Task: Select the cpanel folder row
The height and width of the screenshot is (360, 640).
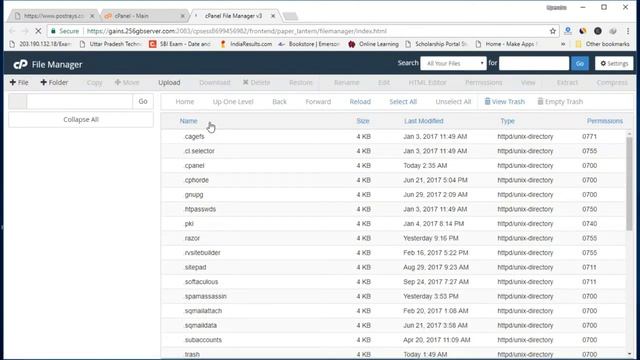Action: click(x=393, y=166)
